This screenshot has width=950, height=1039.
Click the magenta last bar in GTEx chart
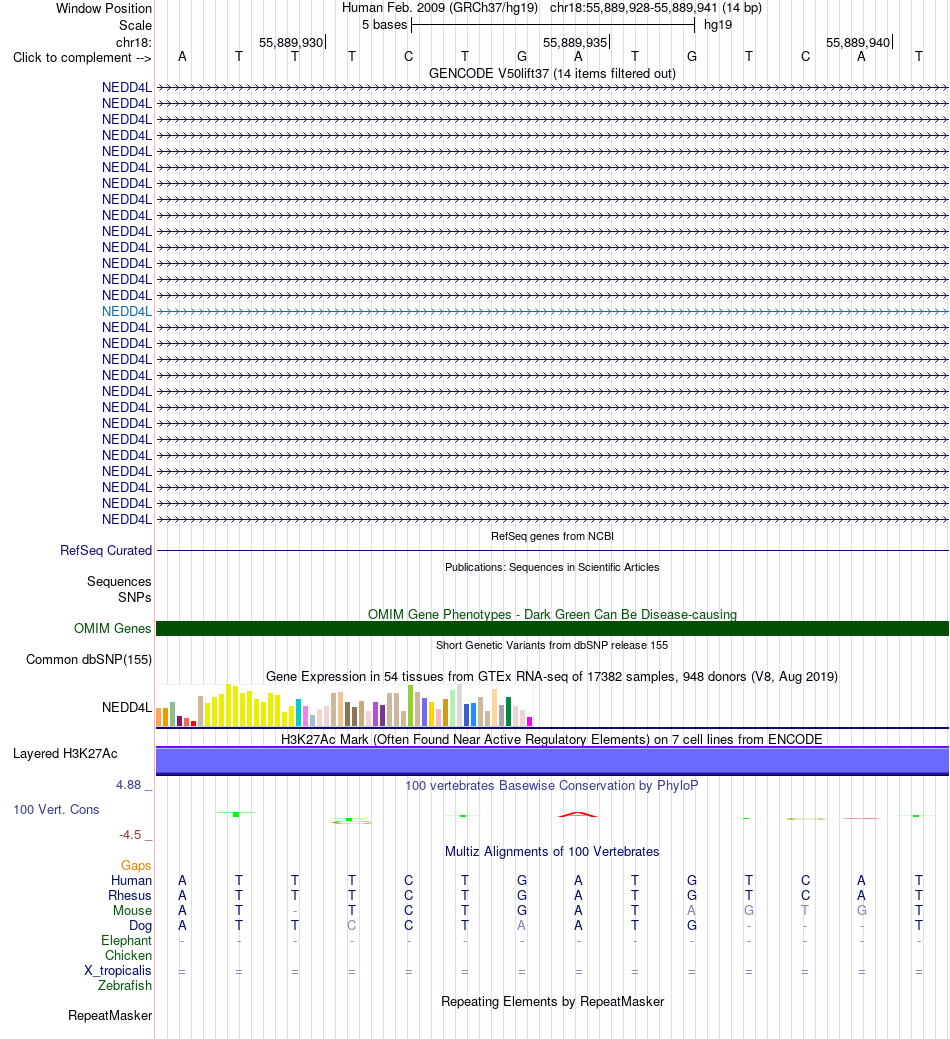point(529,722)
